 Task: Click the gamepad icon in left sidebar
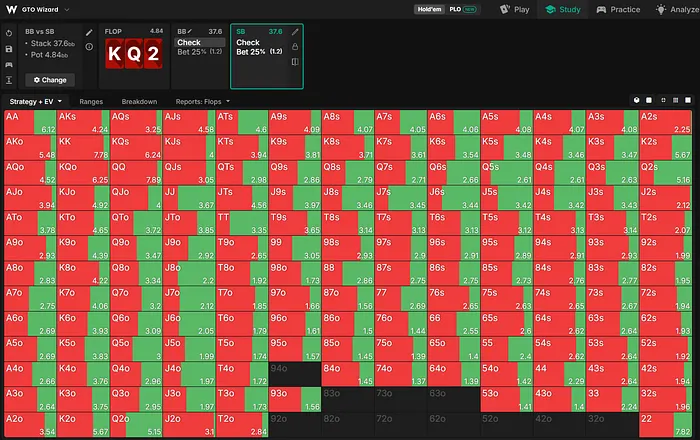(x=9, y=65)
